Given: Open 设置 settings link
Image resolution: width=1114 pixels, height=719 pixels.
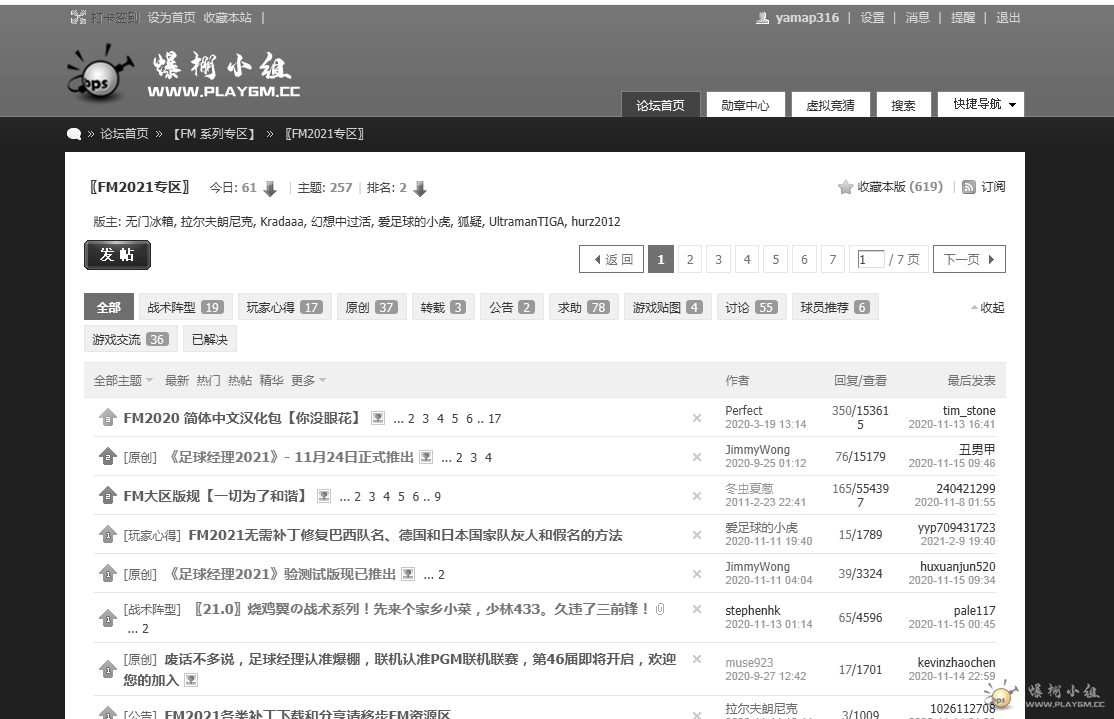Looking at the screenshot, I should (872, 18).
